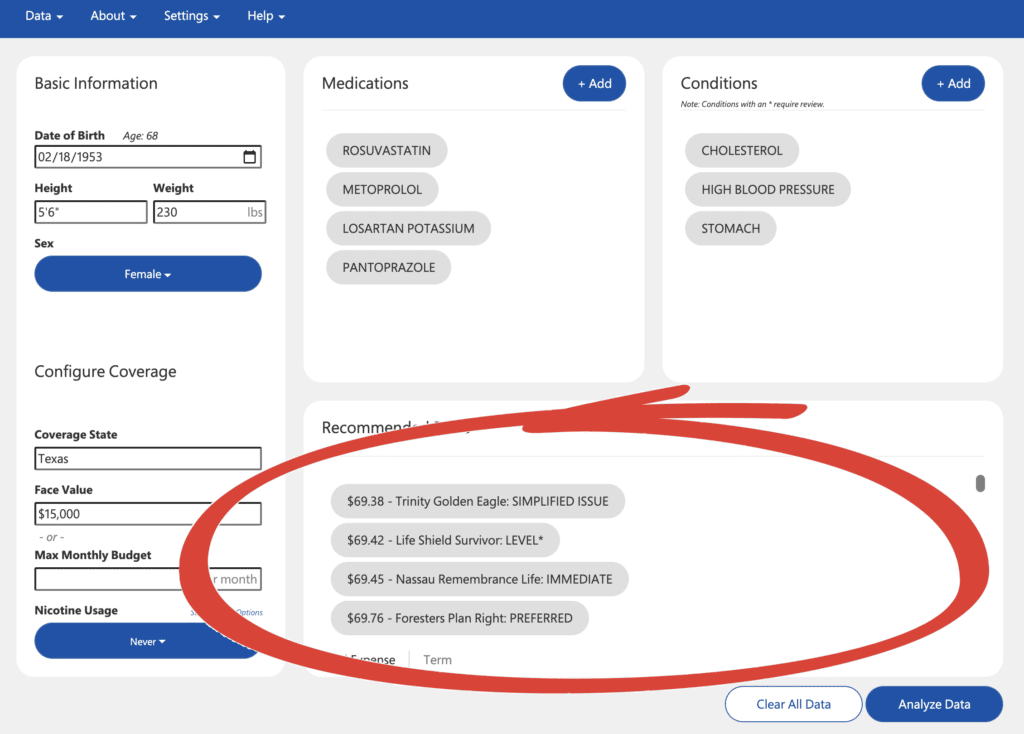Open the About menu
This screenshot has height=734, width=1024.
pos(113,16)
